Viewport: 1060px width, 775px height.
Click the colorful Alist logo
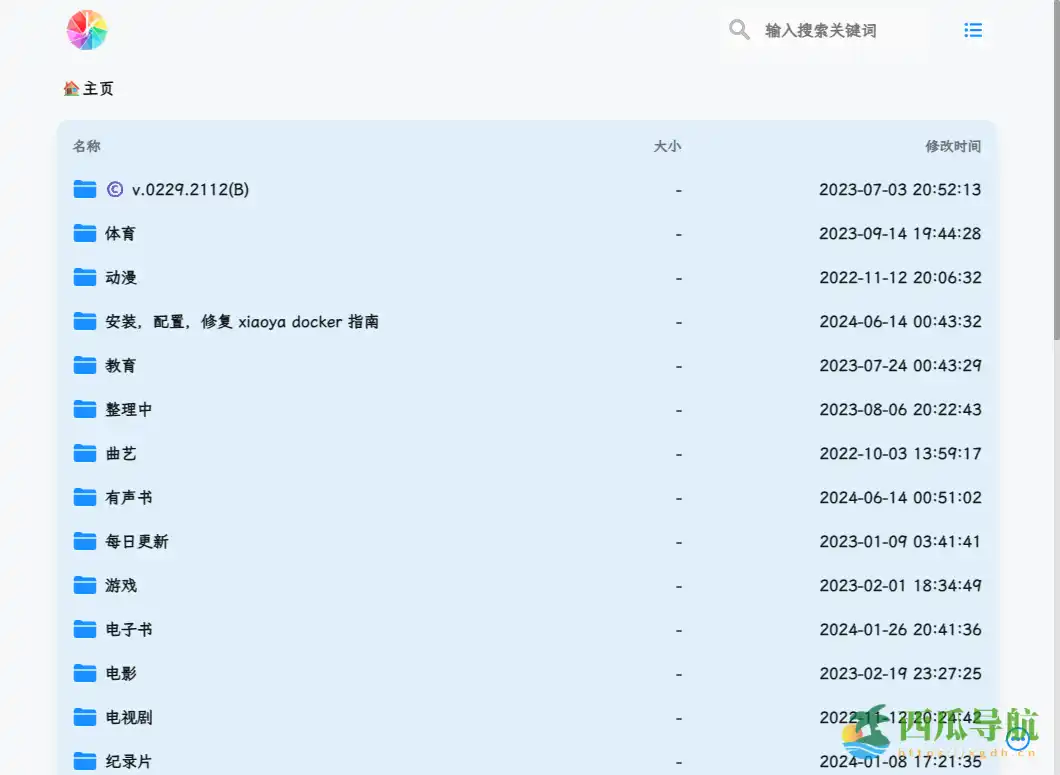pyautogui.click(x=87, y=30)
